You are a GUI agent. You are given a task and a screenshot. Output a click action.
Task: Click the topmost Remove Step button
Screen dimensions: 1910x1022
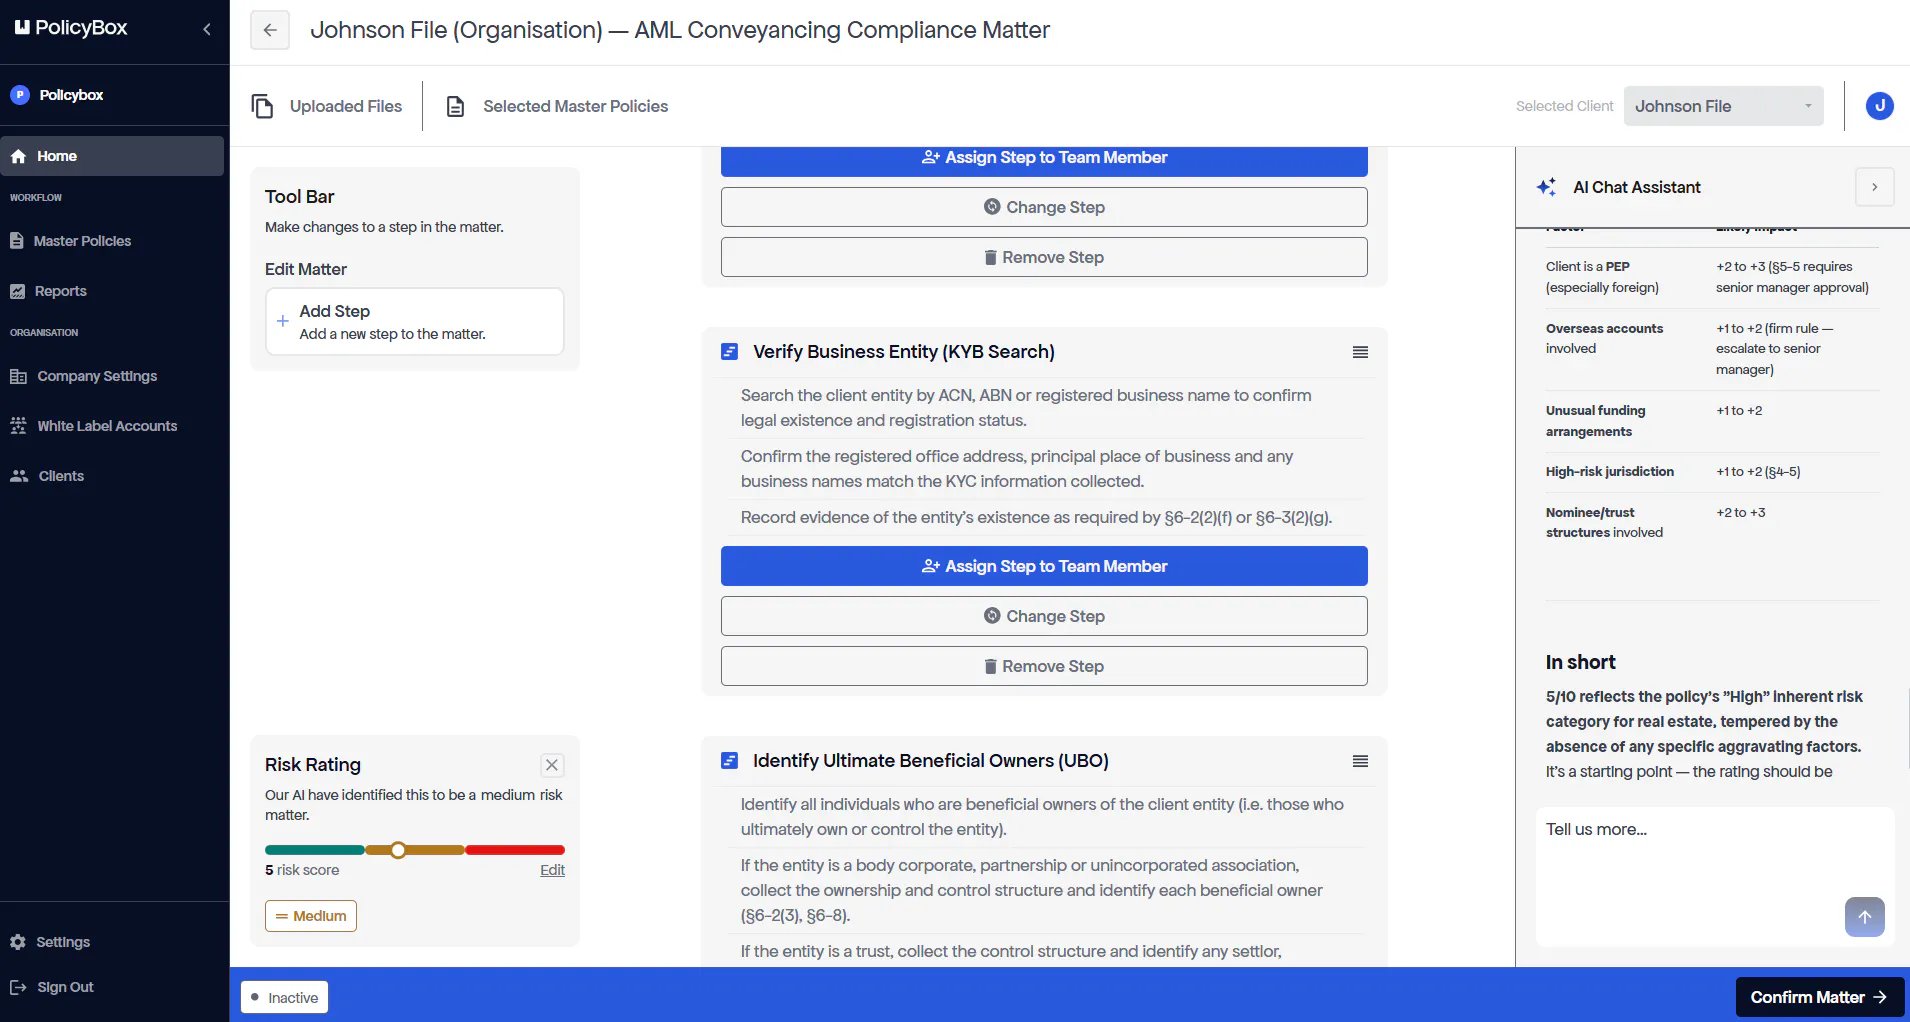1044,257
